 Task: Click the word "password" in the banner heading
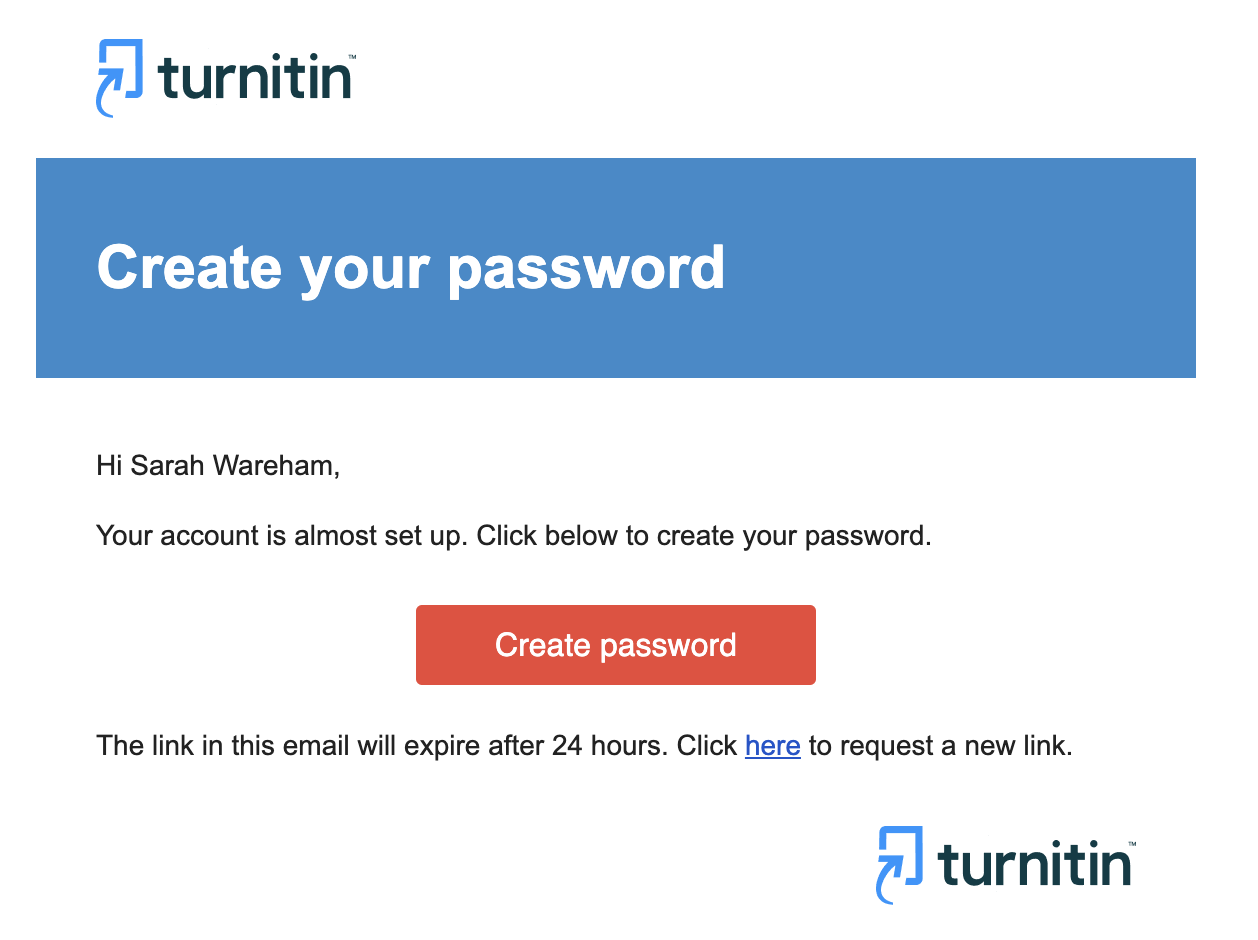586,268
